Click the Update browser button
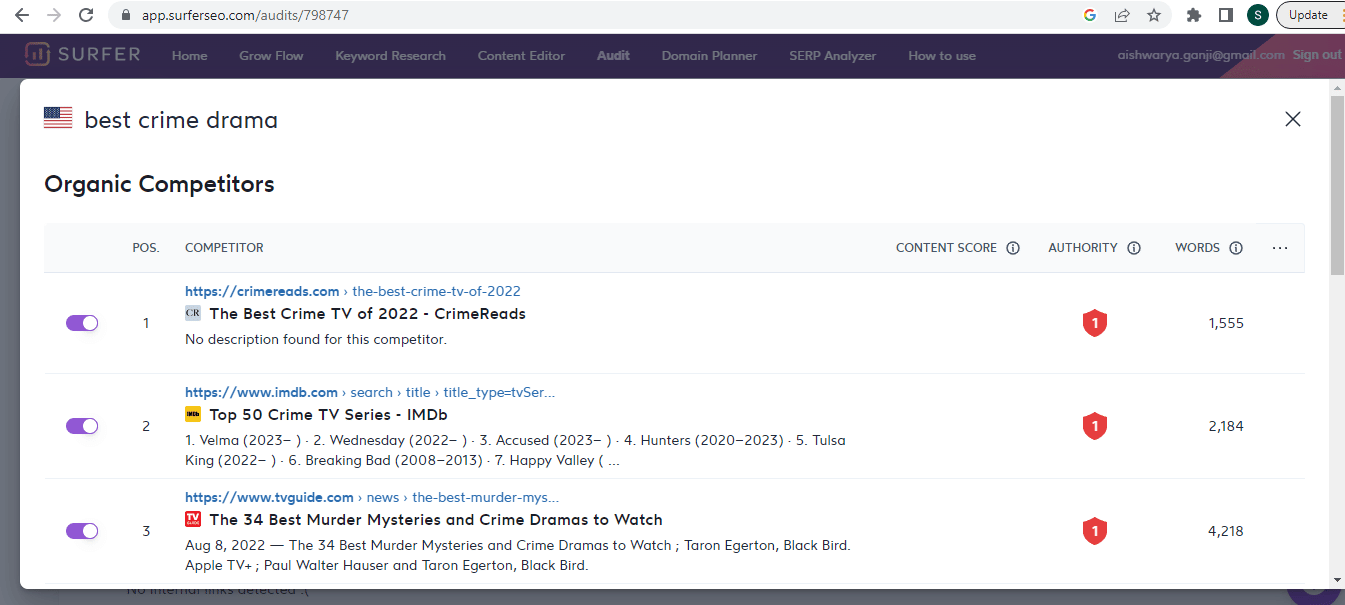Image resolution: width=1345 pixels, height=605 pixels. [x=1310, y=15]
